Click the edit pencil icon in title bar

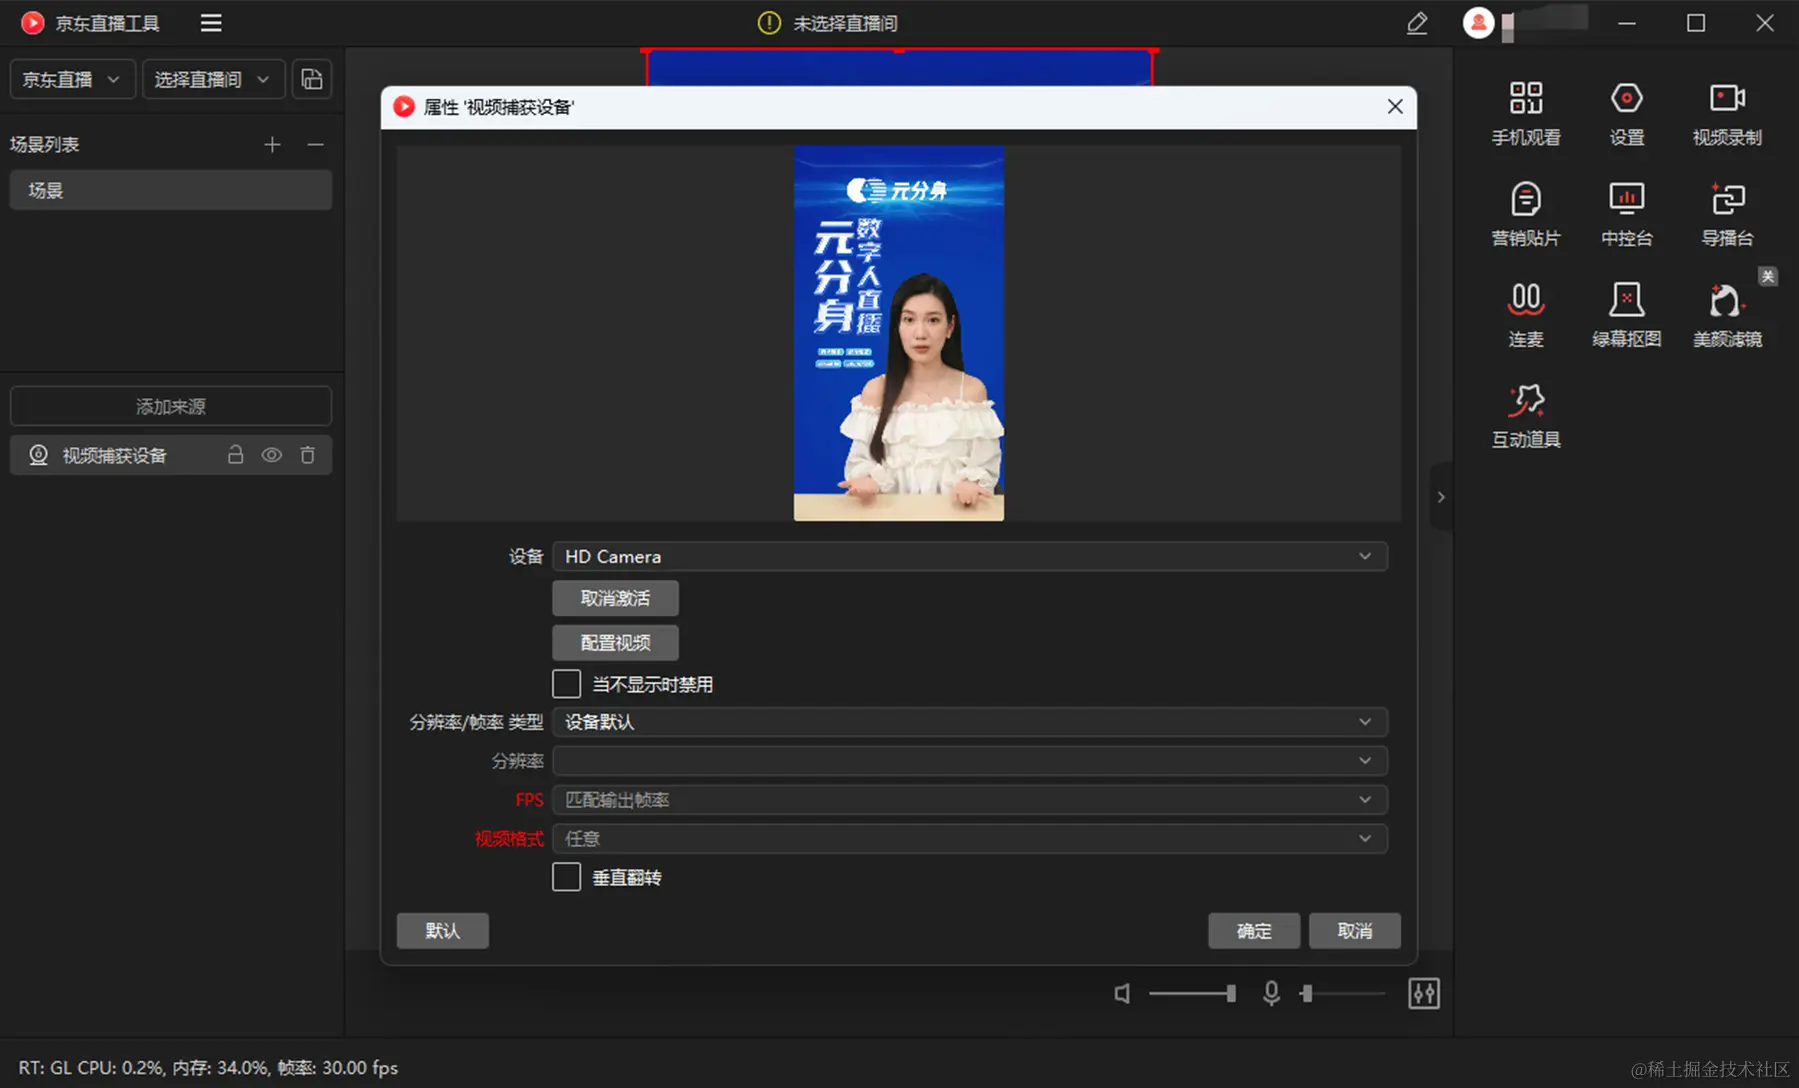(x=1416, y=22)
